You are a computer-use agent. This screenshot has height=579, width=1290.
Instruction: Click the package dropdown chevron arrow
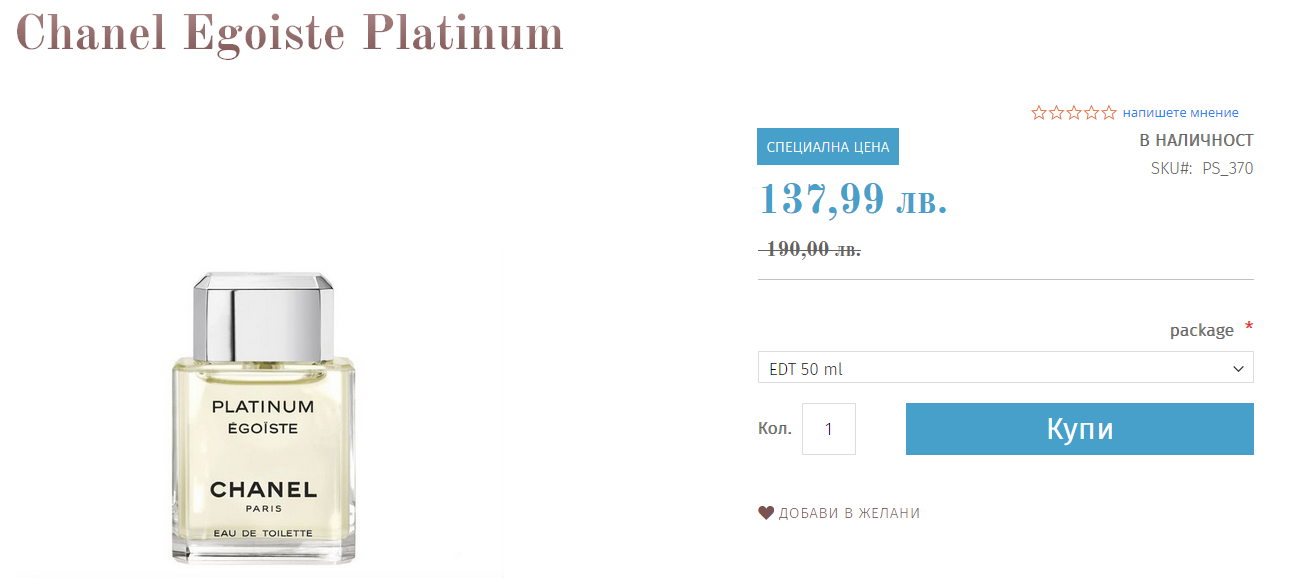(x=1239, y=369)
